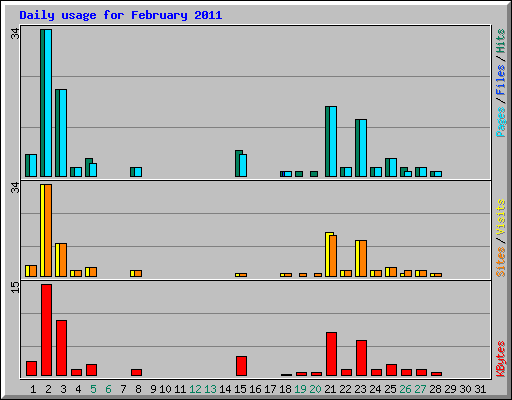Click the "KBytes" legend label
The width and height of the screenshot is (512, 400).
coord(501,359)
